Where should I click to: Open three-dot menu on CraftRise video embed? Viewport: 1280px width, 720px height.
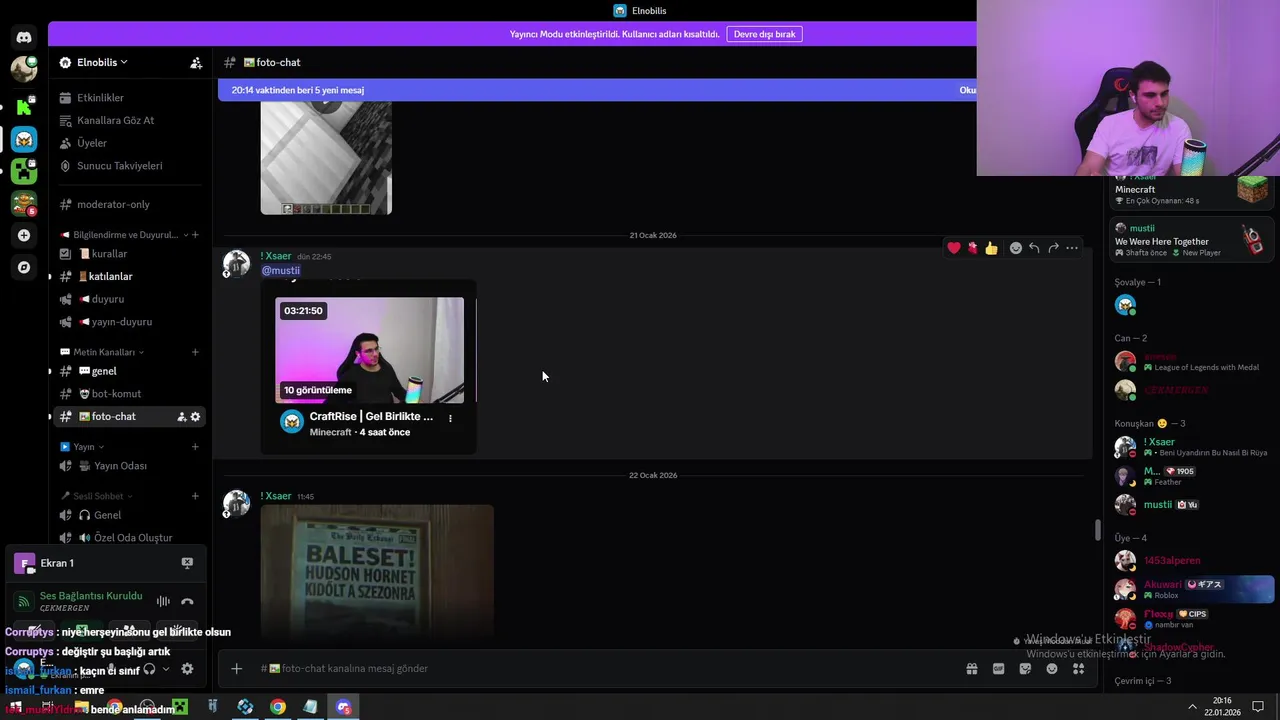tap(450, 418)
